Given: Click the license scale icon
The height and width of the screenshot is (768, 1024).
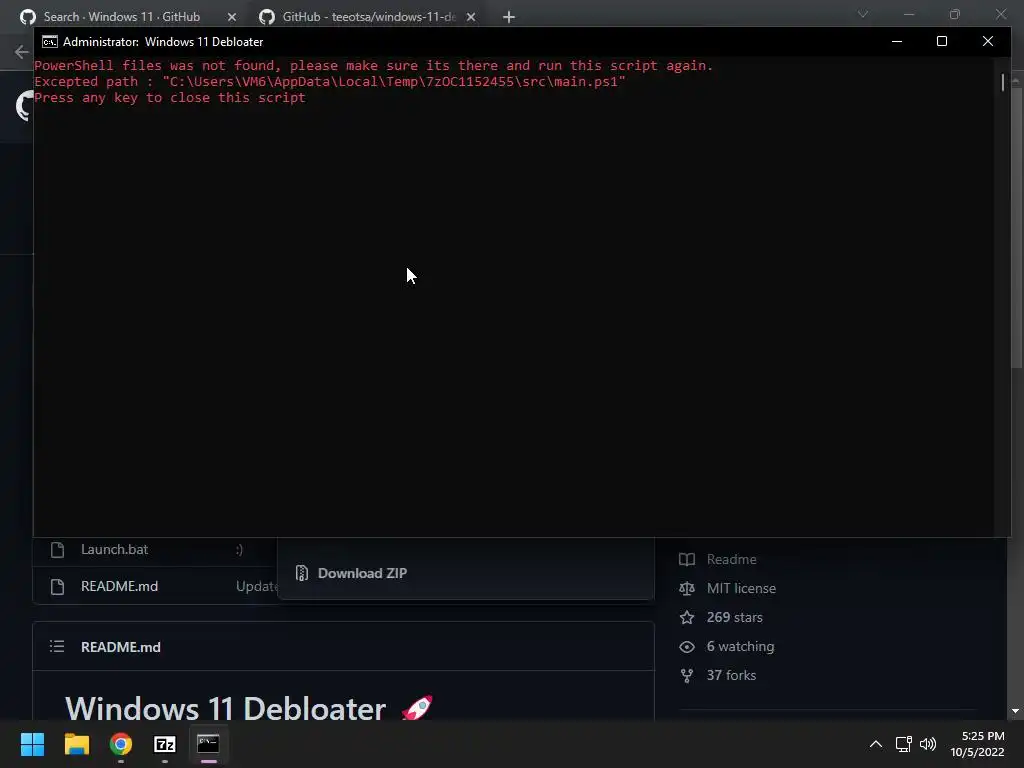Looking at the screenshot, I should coord(686,588).
